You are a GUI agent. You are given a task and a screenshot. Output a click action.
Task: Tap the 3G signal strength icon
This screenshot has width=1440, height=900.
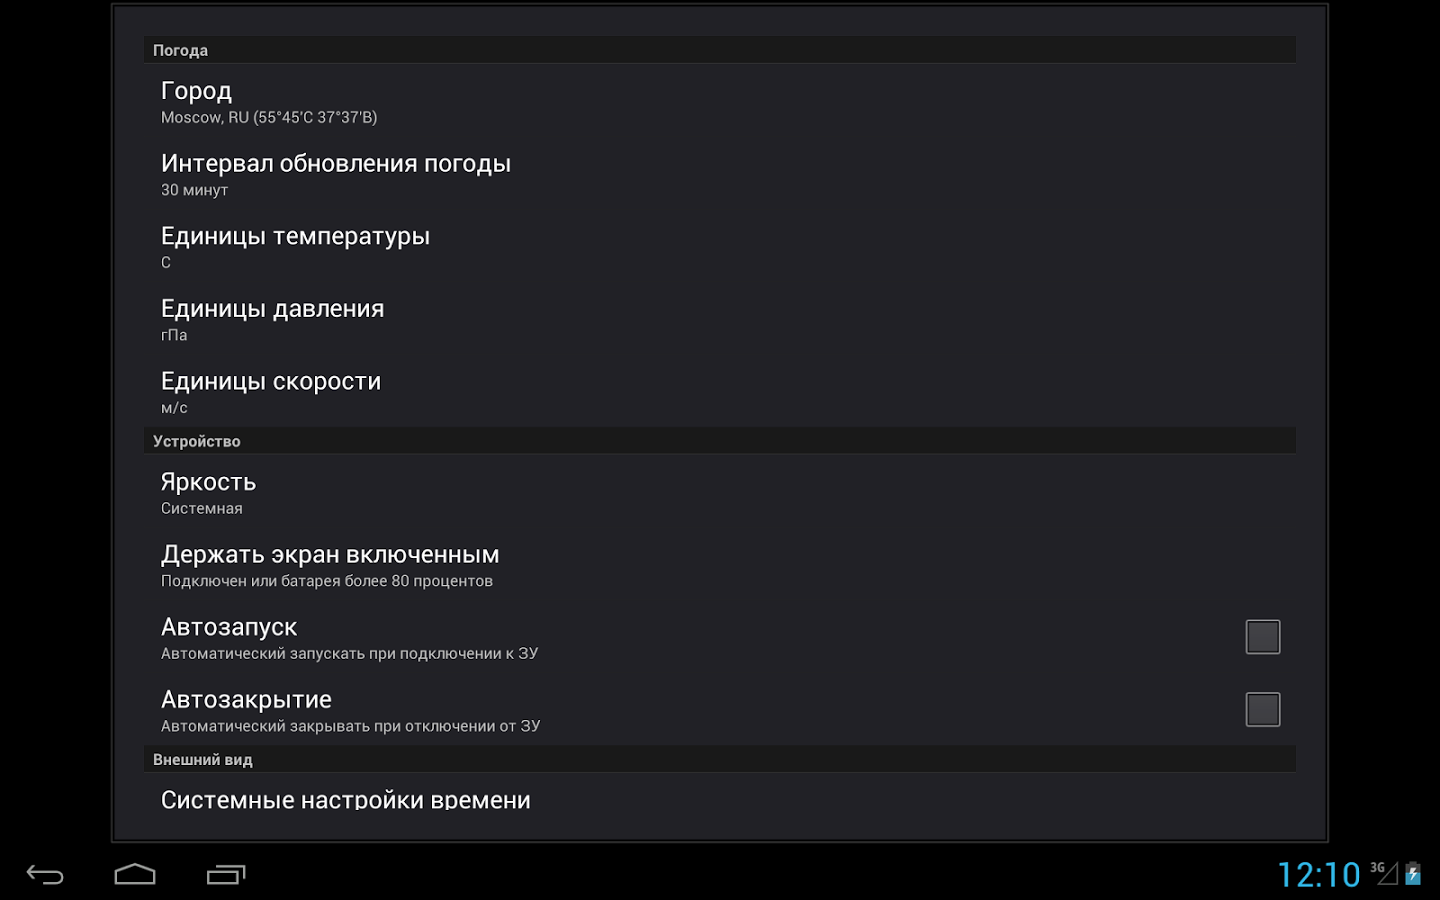tap(1385, 873)
